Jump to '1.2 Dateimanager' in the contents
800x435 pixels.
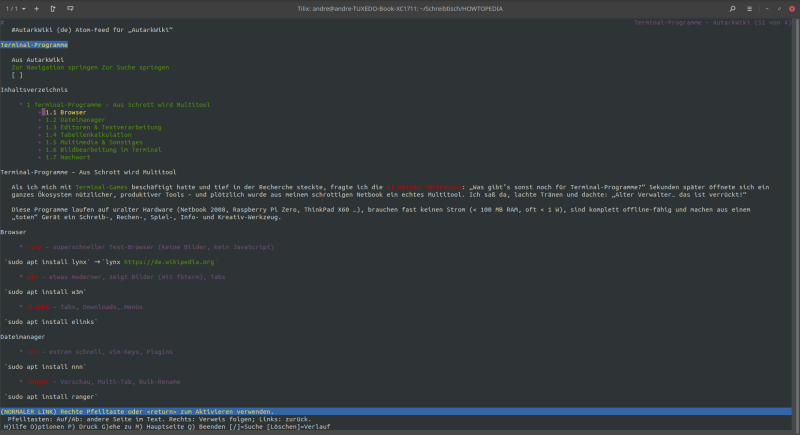click(75, 120)
